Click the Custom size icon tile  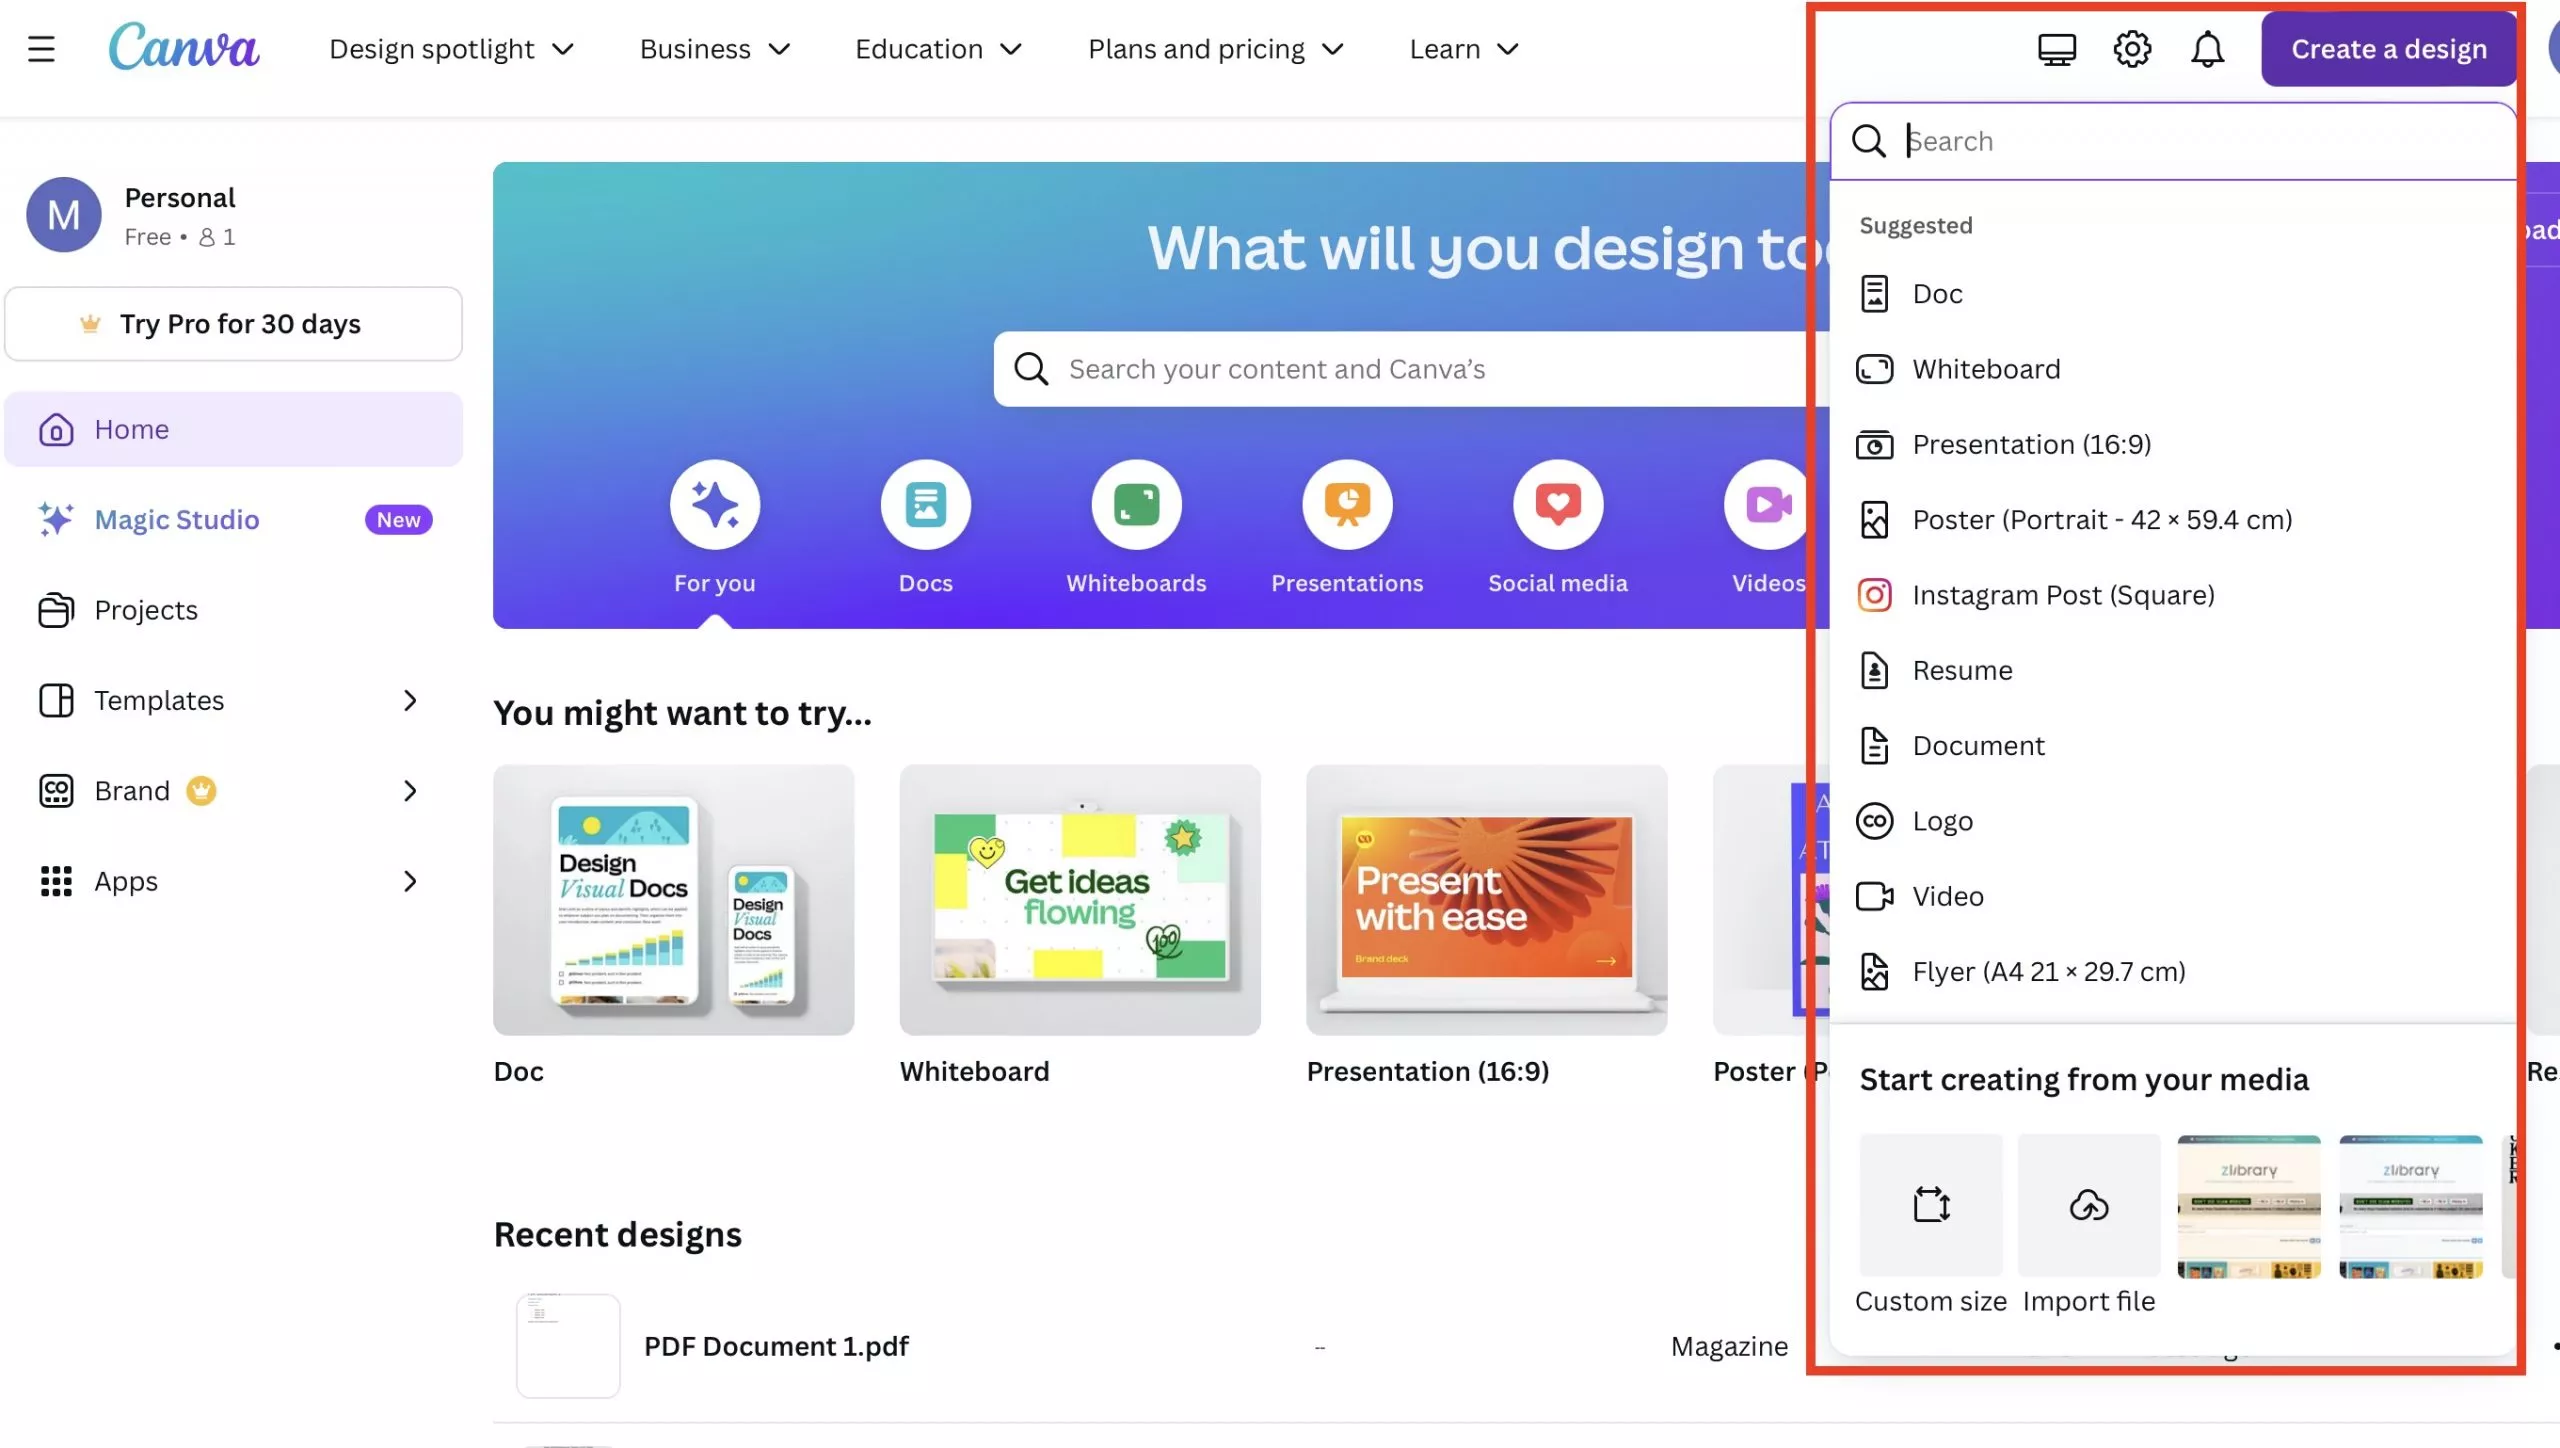click(1931, 1205)
